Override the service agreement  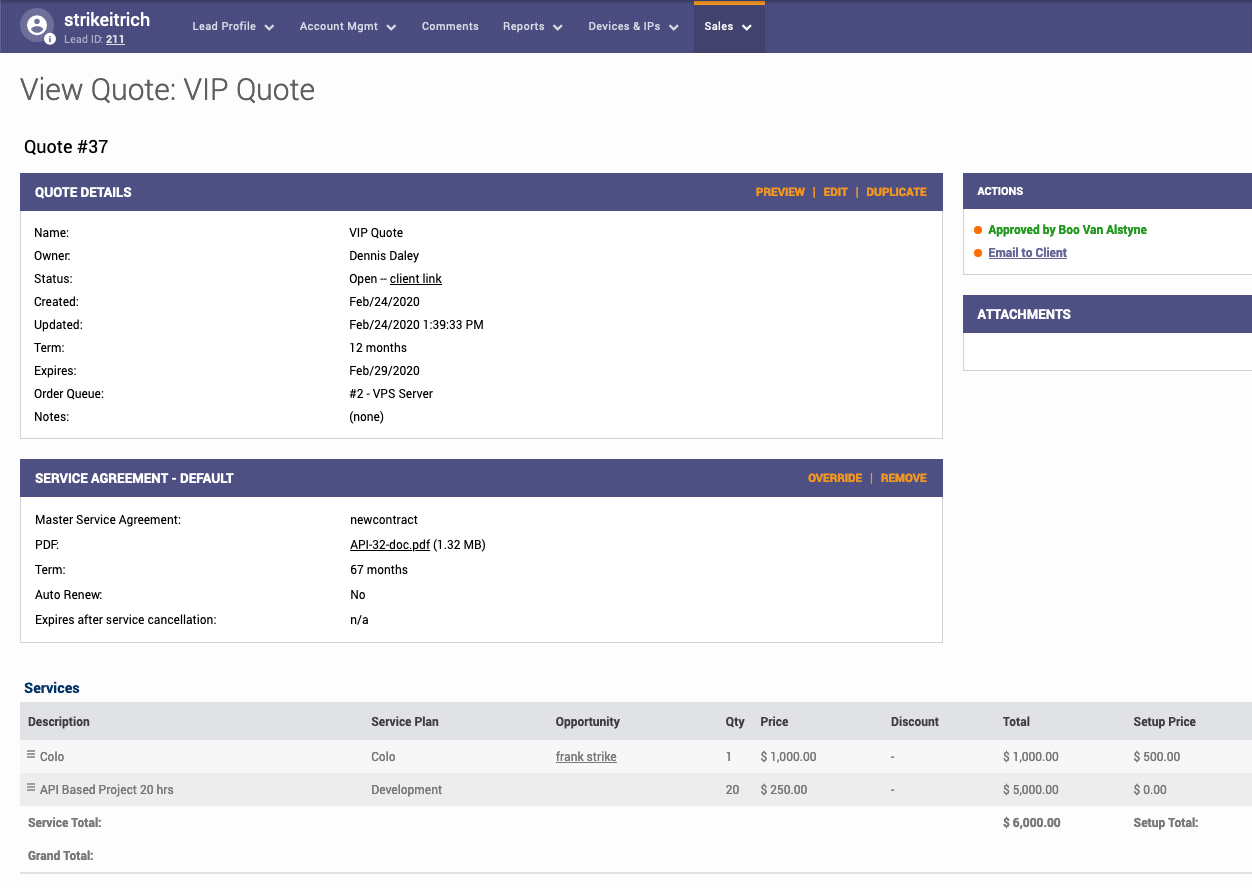coord(834,478)
